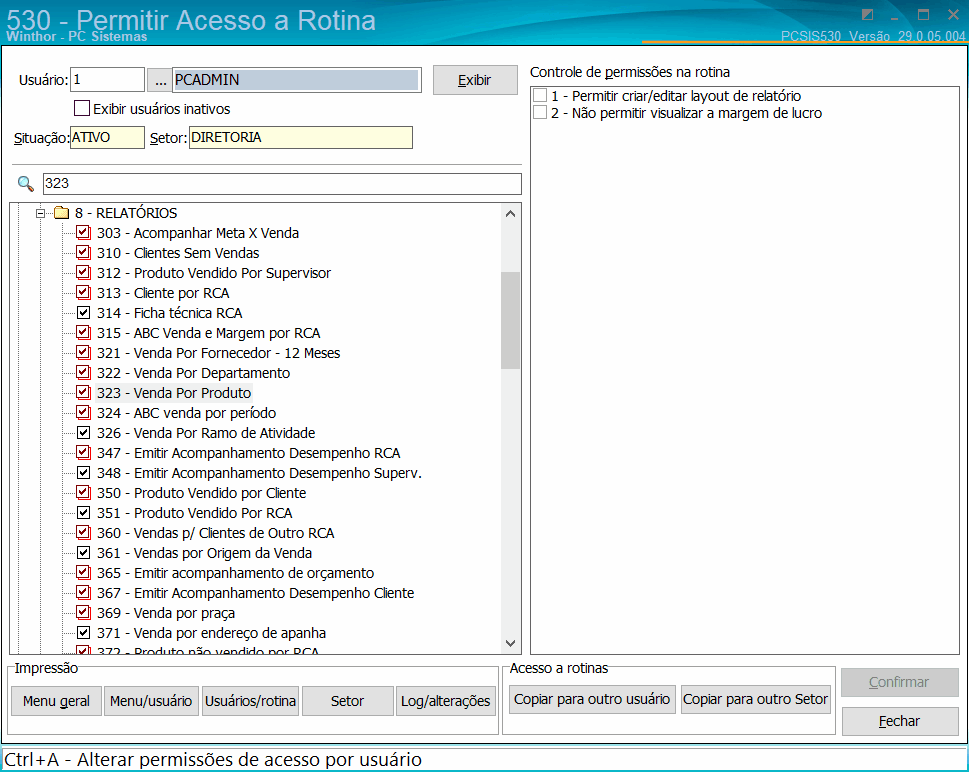The image size is (969, 772).
Task: Select 367 - Emitir Acompanhamento Desempenho Cliente
Action: (x=255, y=593)
